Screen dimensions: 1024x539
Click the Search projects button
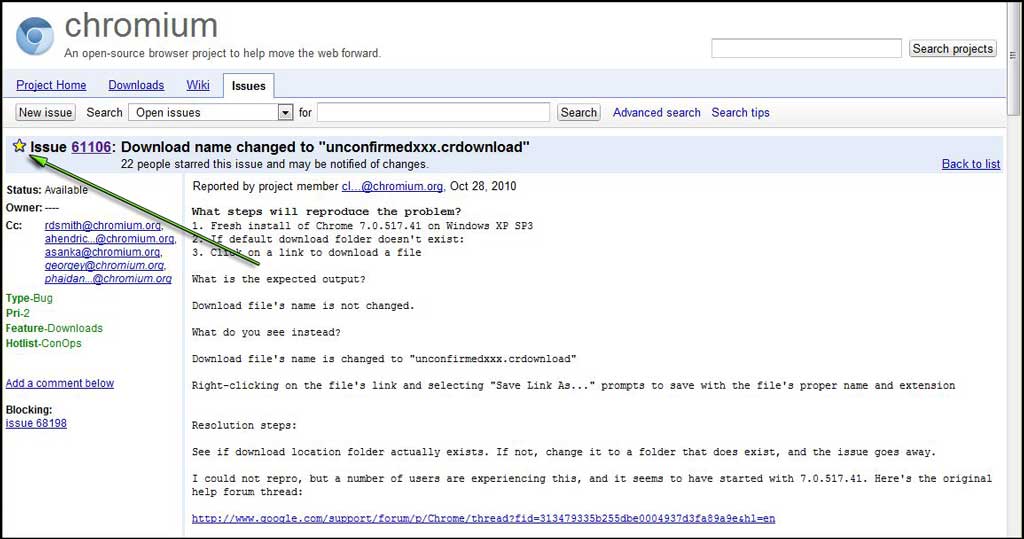tap(953, 48)
